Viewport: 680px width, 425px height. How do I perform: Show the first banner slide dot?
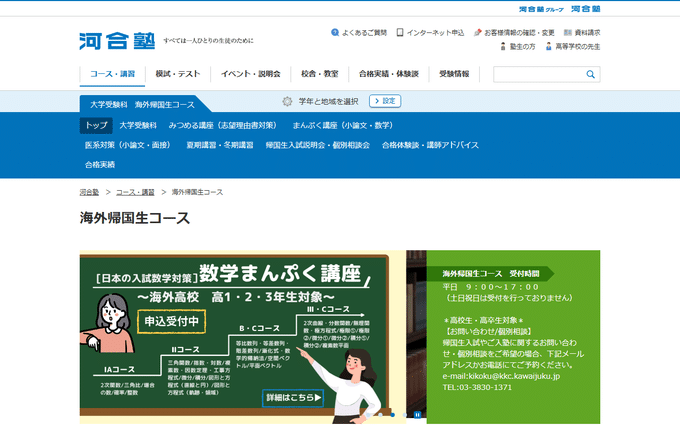[368, 415]
